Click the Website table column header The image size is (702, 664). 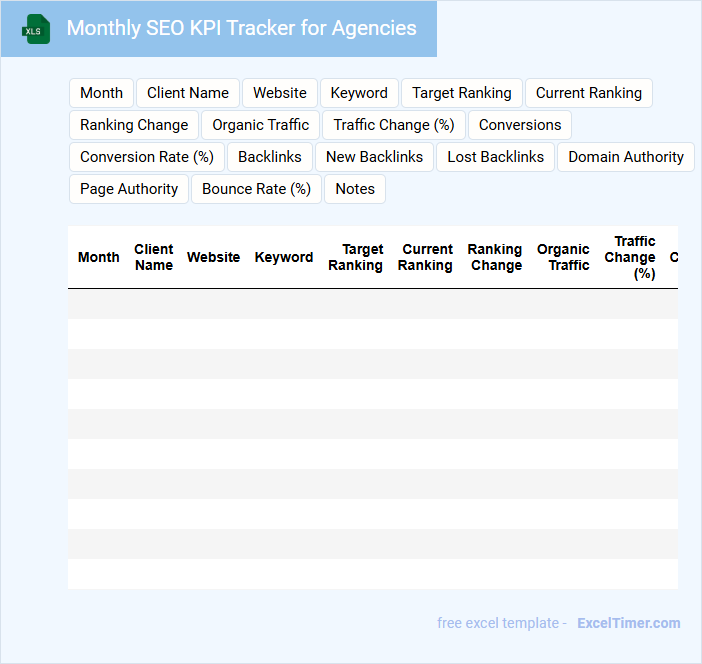(x=214, y=257)
